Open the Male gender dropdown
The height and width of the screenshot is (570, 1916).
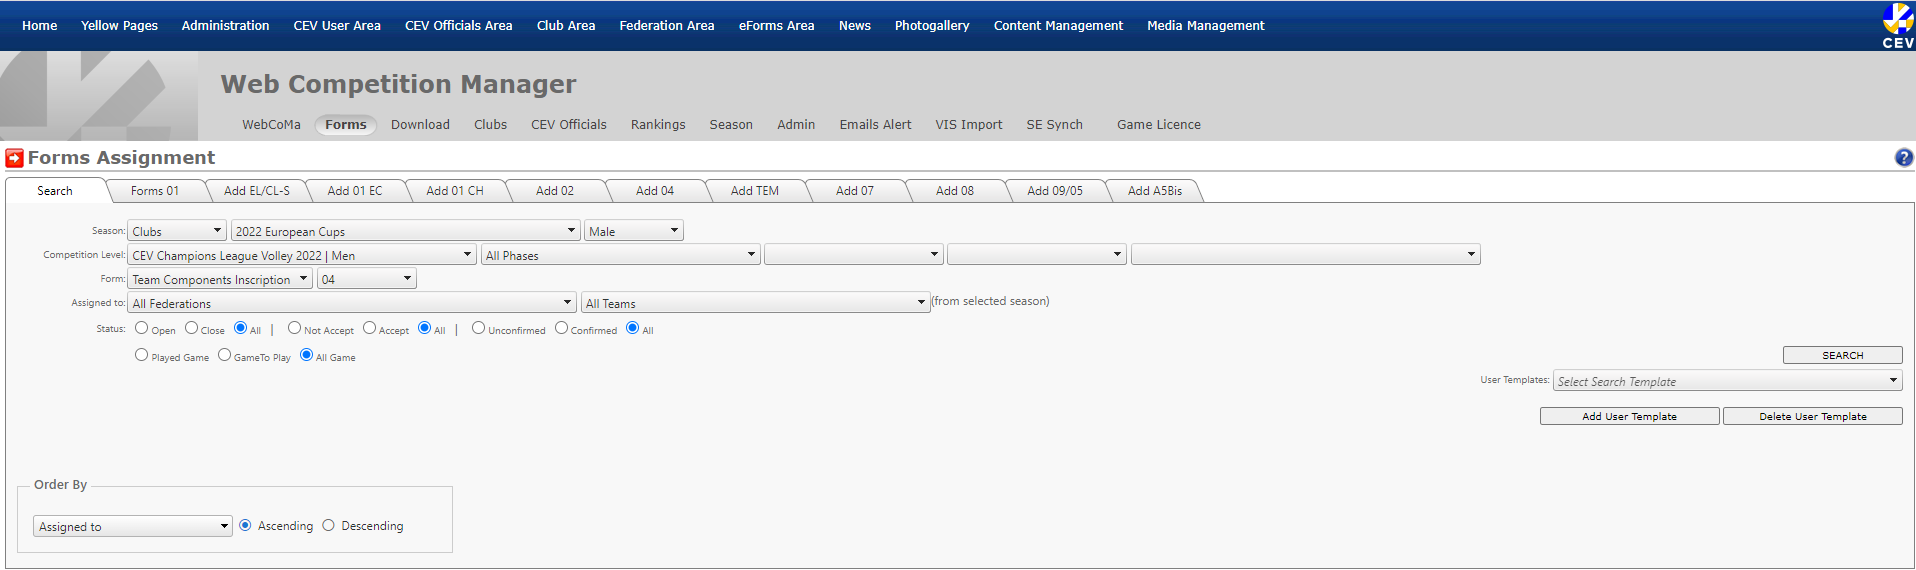coord(634,231)
